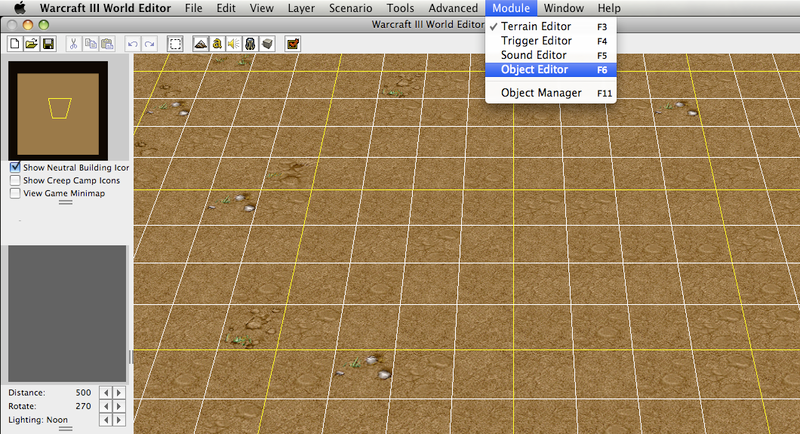Uncheck Show Neutral Building Icons

tap(15, 167)
